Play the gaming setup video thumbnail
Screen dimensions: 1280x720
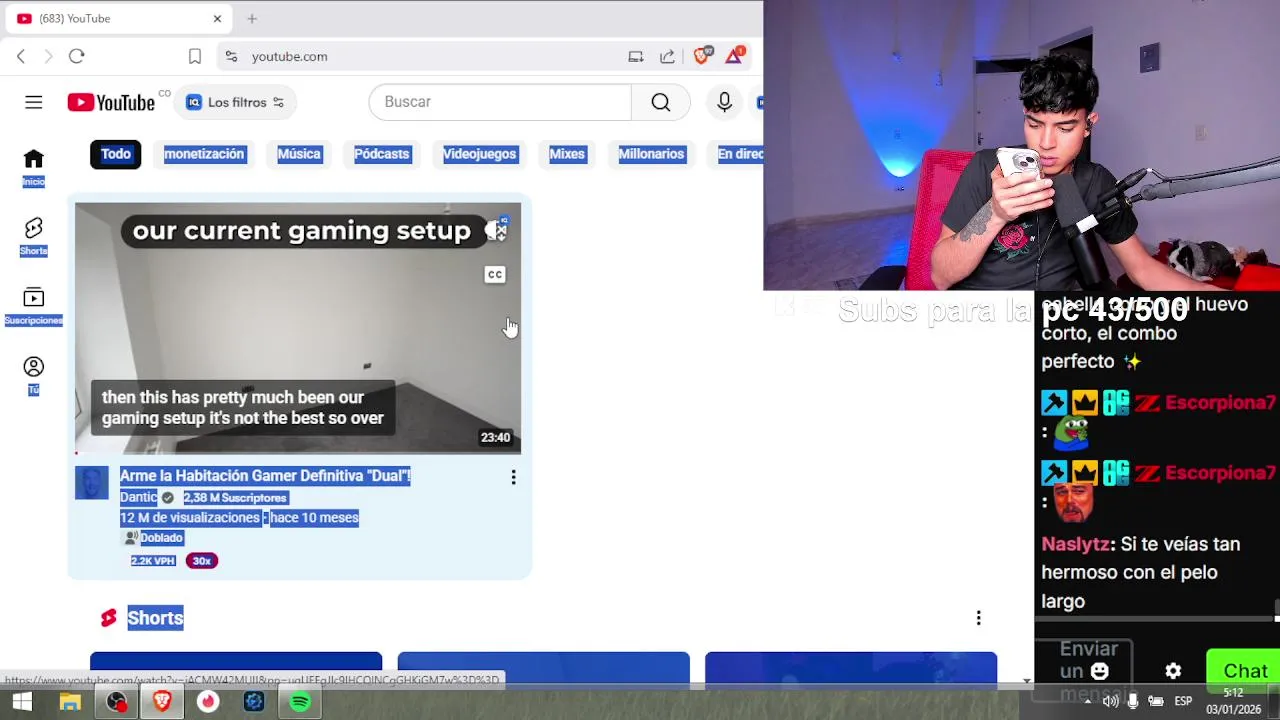click(298, 328)
